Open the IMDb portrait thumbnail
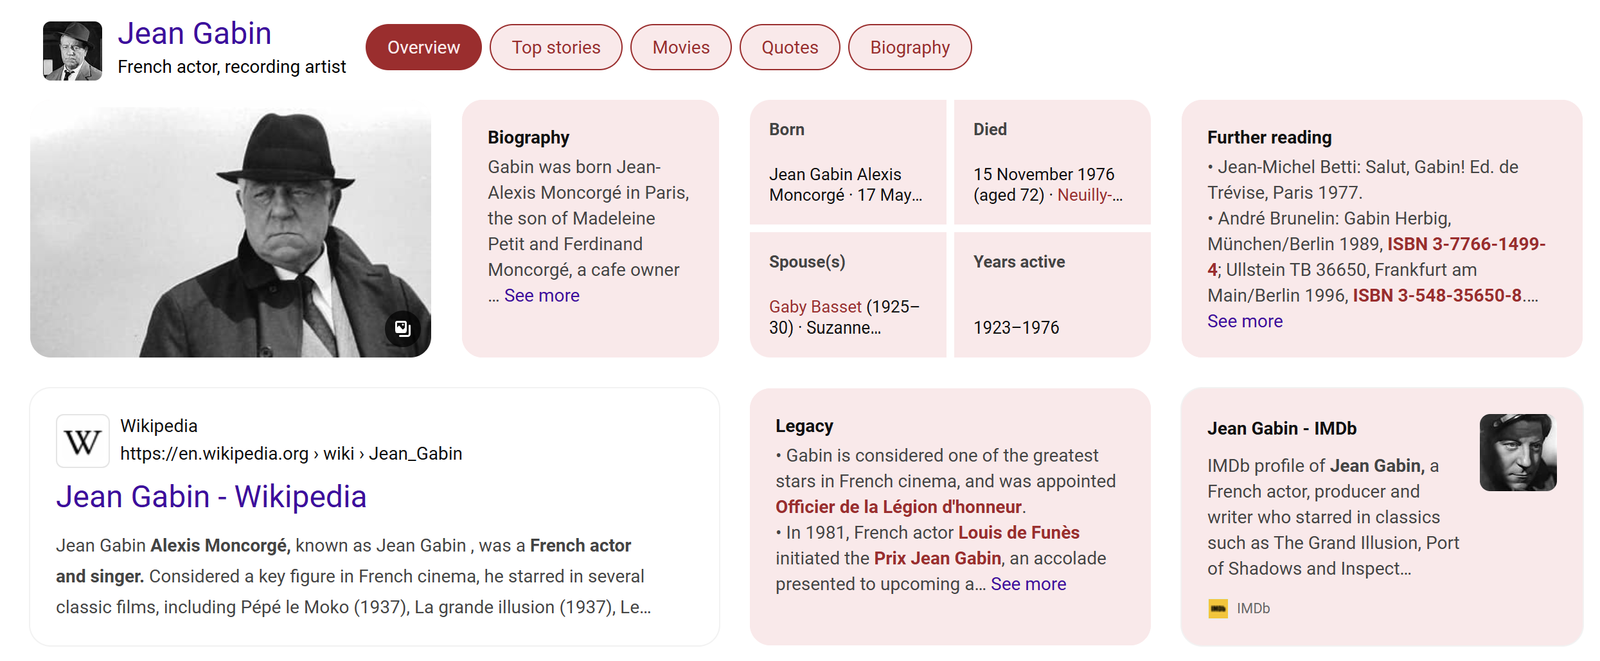Viewport: 1600px width, 661px height. [x=1517, y=452]
